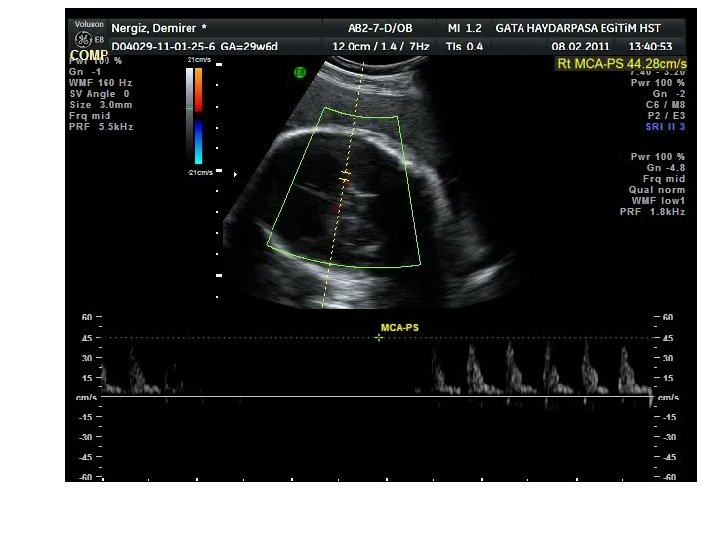The image size is (720, 540).
Task: Click the 21cm/s label above the color bar
Action: (199, 60)
